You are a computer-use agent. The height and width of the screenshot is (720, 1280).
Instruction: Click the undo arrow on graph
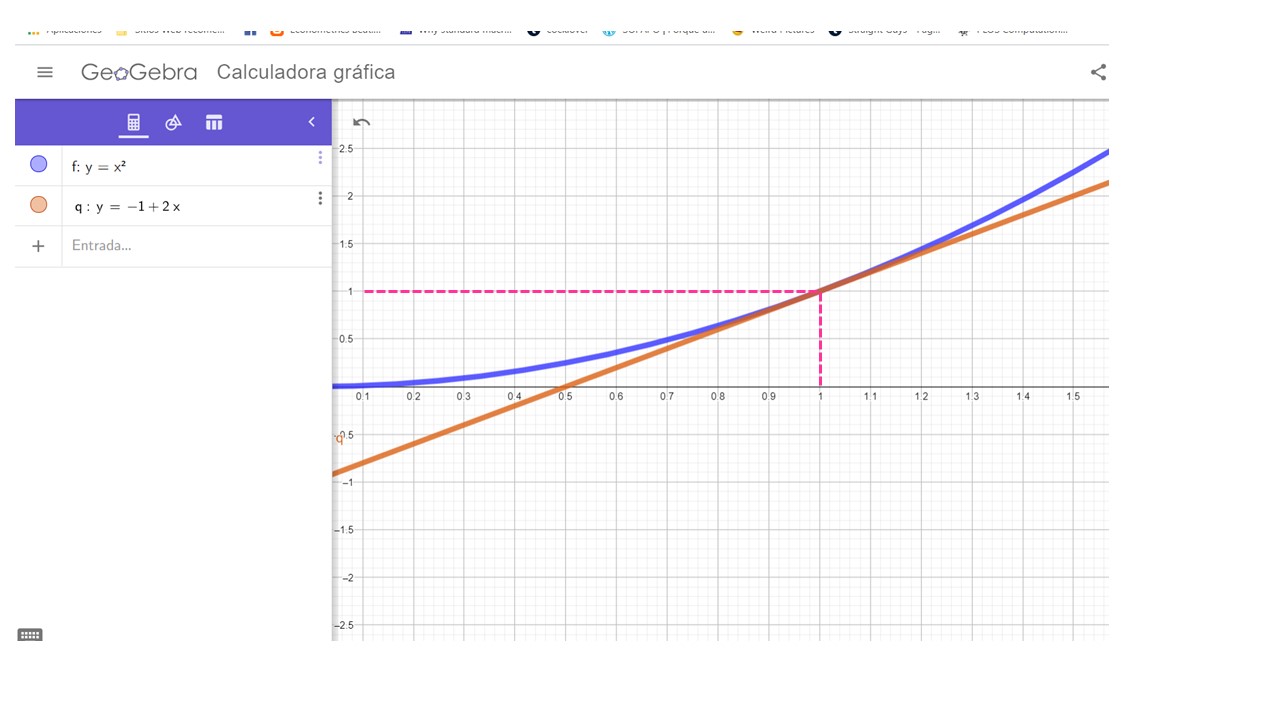pyautogui.click(x=362, y=123)
